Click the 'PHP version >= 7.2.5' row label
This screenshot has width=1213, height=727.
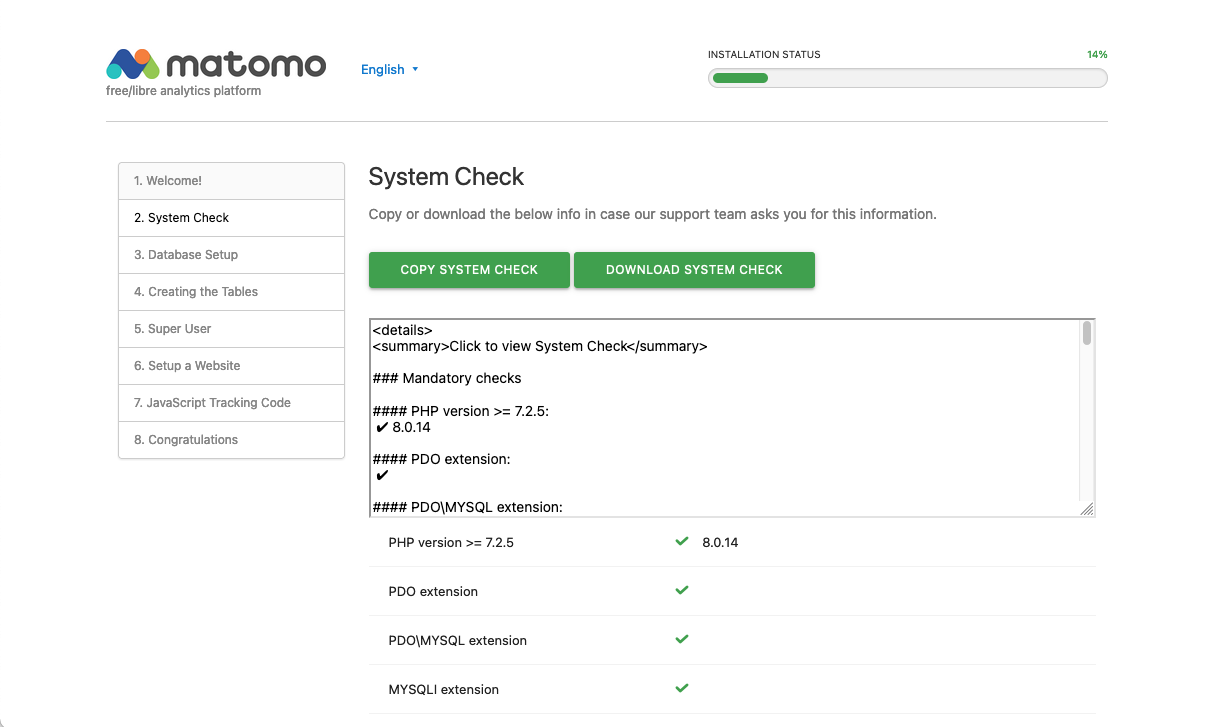tap(451, 543)
